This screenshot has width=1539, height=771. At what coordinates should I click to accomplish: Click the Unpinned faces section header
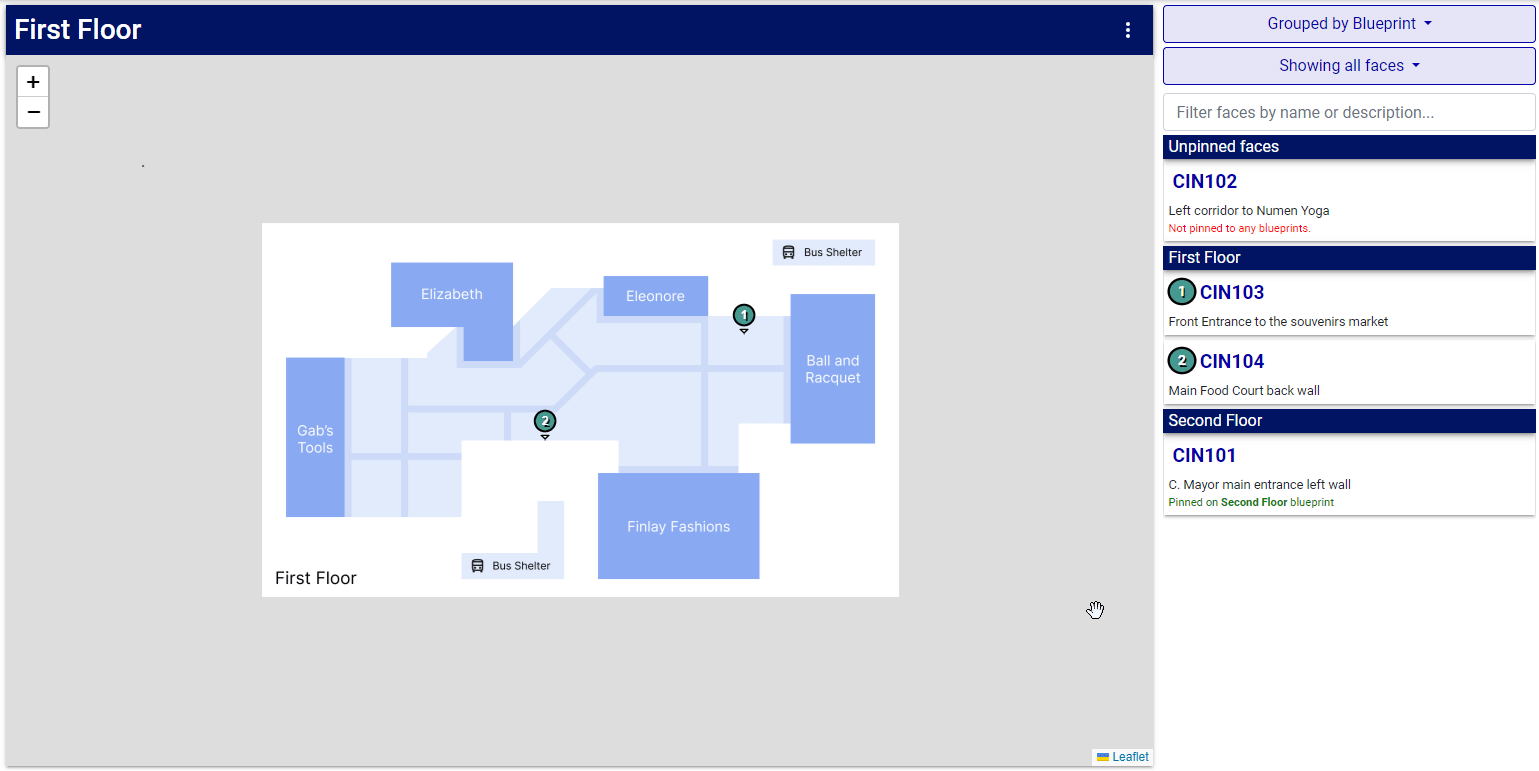1348,147
